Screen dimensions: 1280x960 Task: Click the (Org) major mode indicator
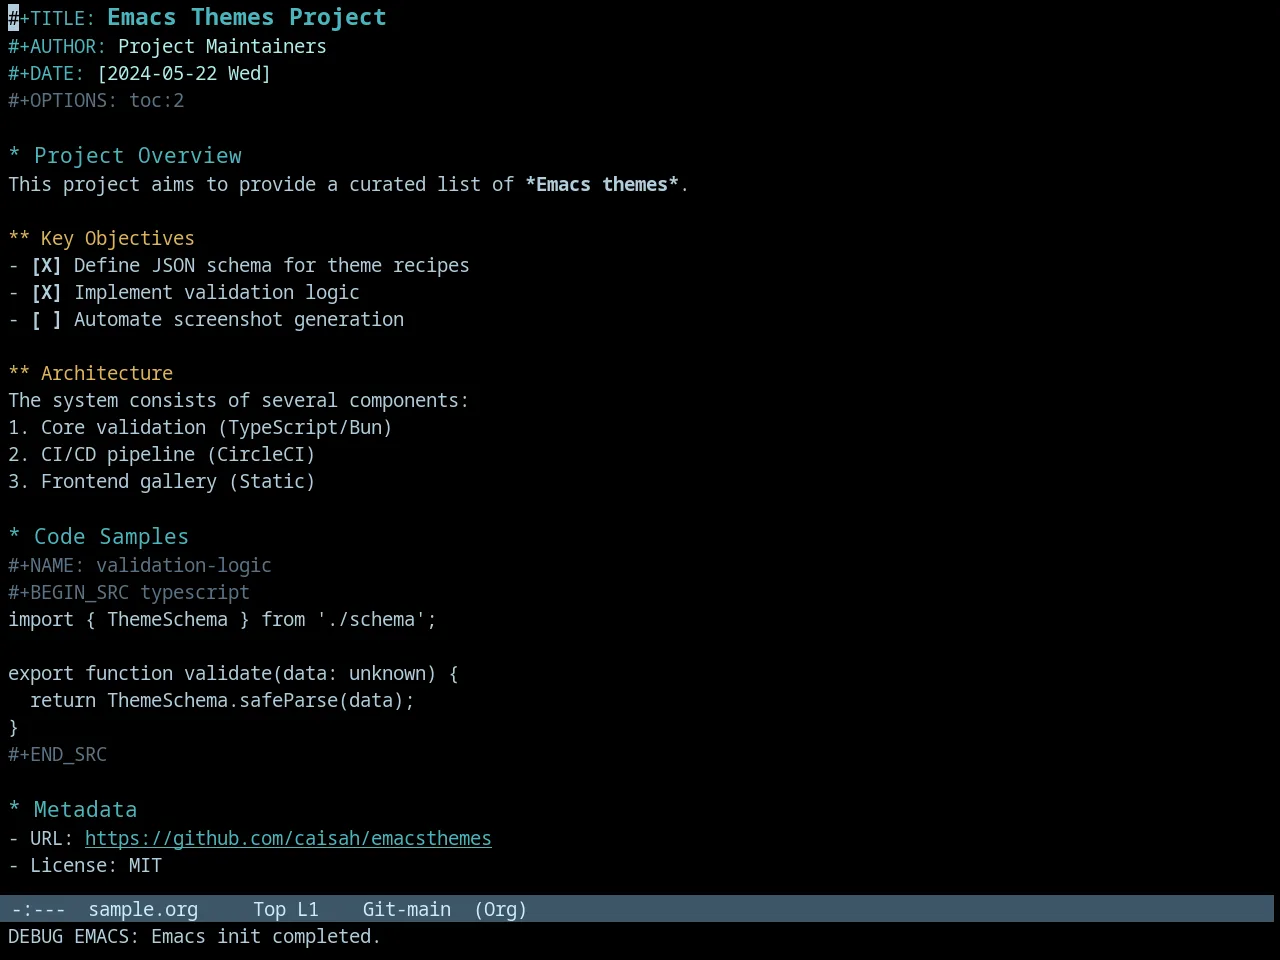point(500,910)
